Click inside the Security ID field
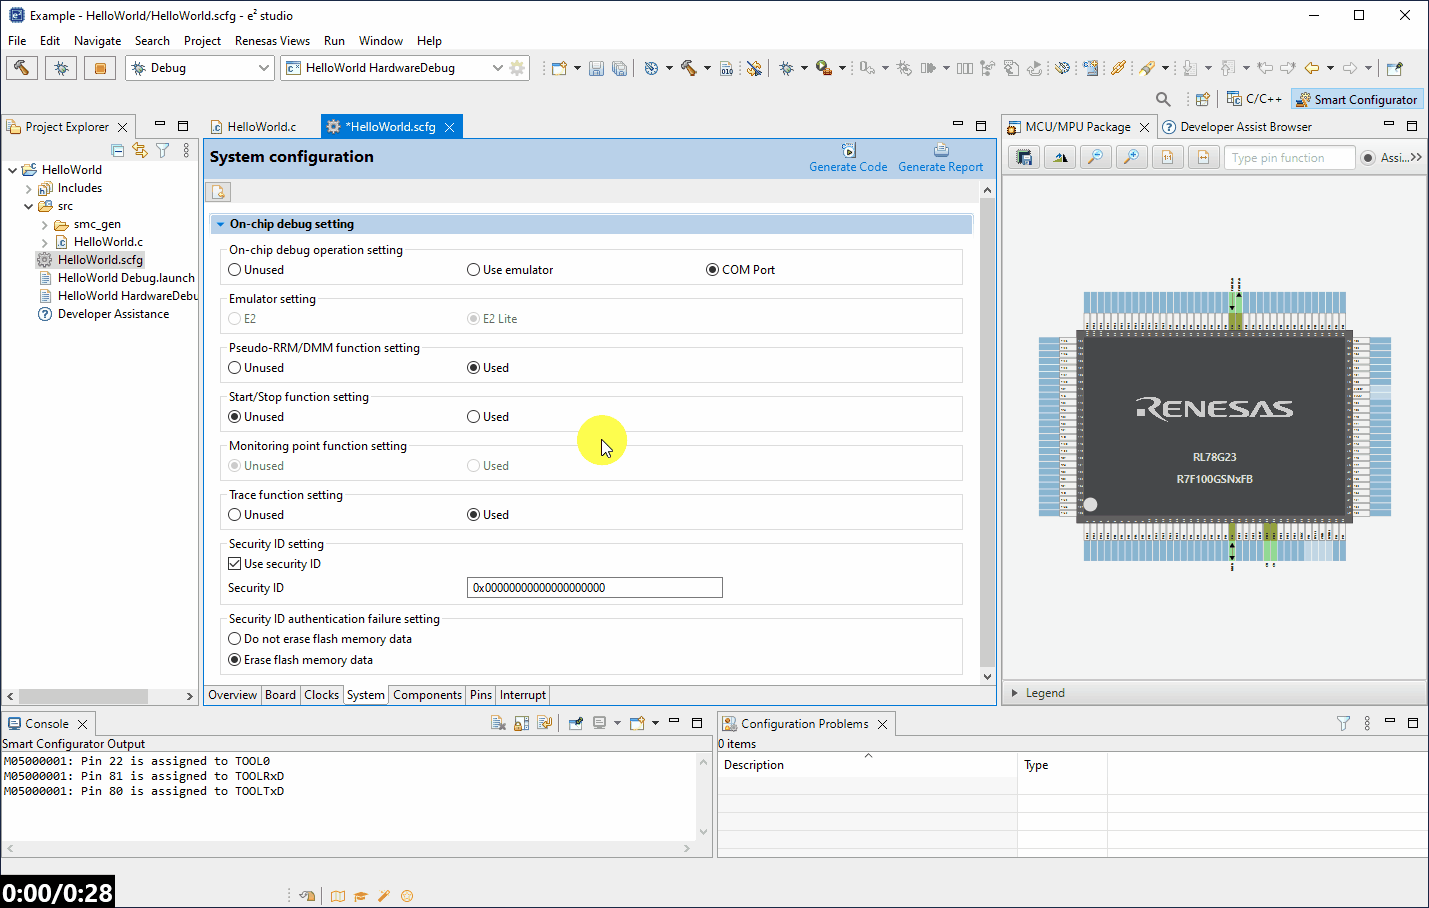The width and height of the screenshot is (1429, 908). coord(594,587)
